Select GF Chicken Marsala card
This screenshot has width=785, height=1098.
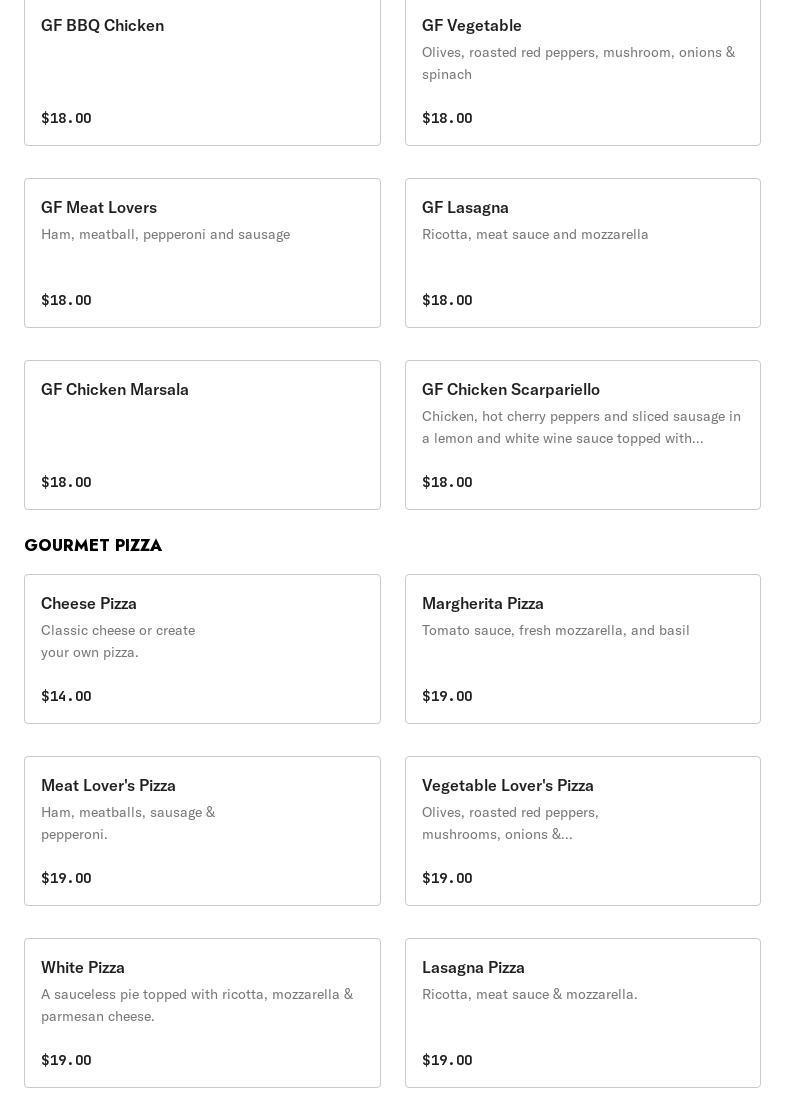[202, 435]
